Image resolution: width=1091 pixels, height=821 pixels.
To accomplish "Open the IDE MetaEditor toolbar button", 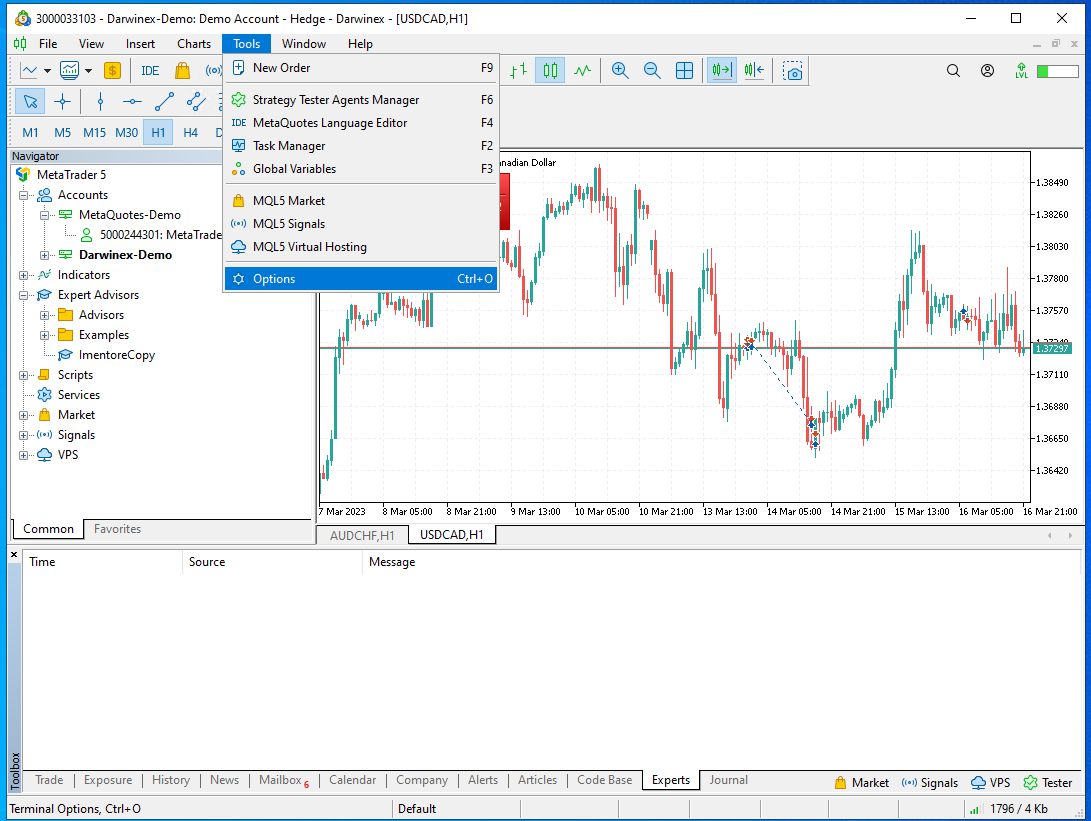I will click(150, 70).
